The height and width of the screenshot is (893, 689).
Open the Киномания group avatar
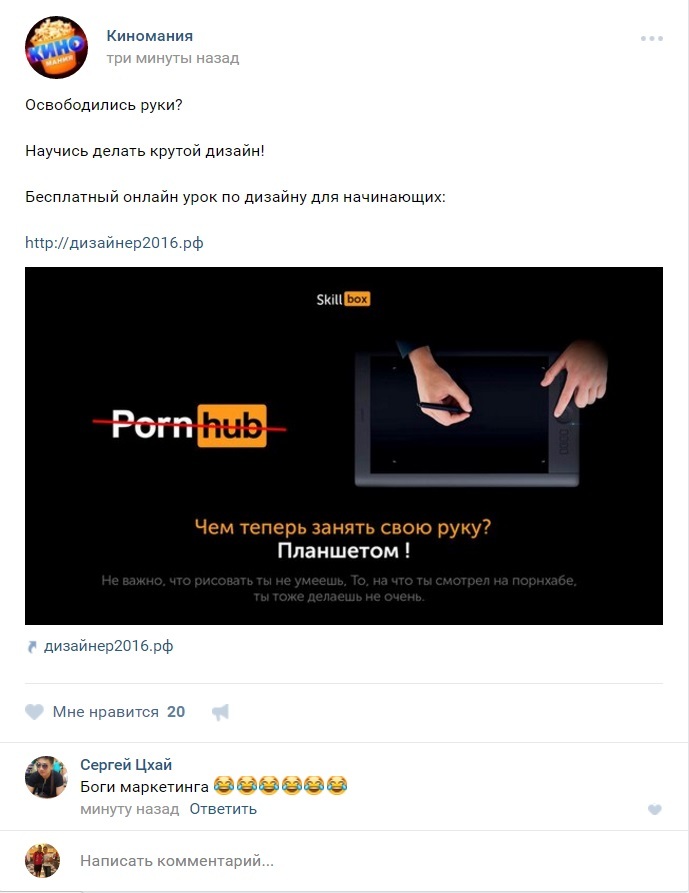56,47
